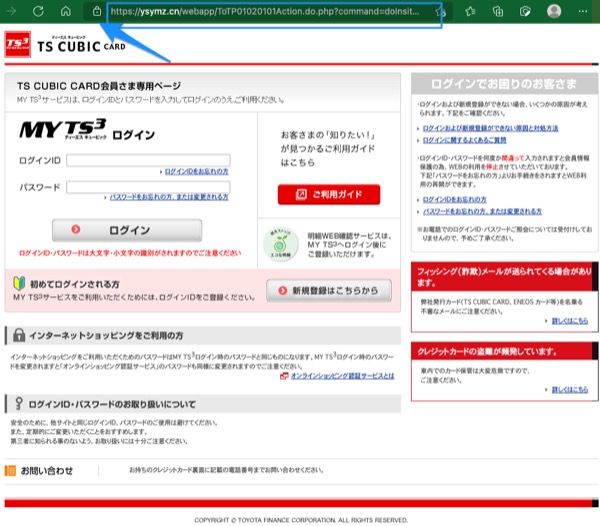The height and width of the screenshot is (526, 600).
Task: Click the phishing mail warning red header
Action: click(504, 277)
